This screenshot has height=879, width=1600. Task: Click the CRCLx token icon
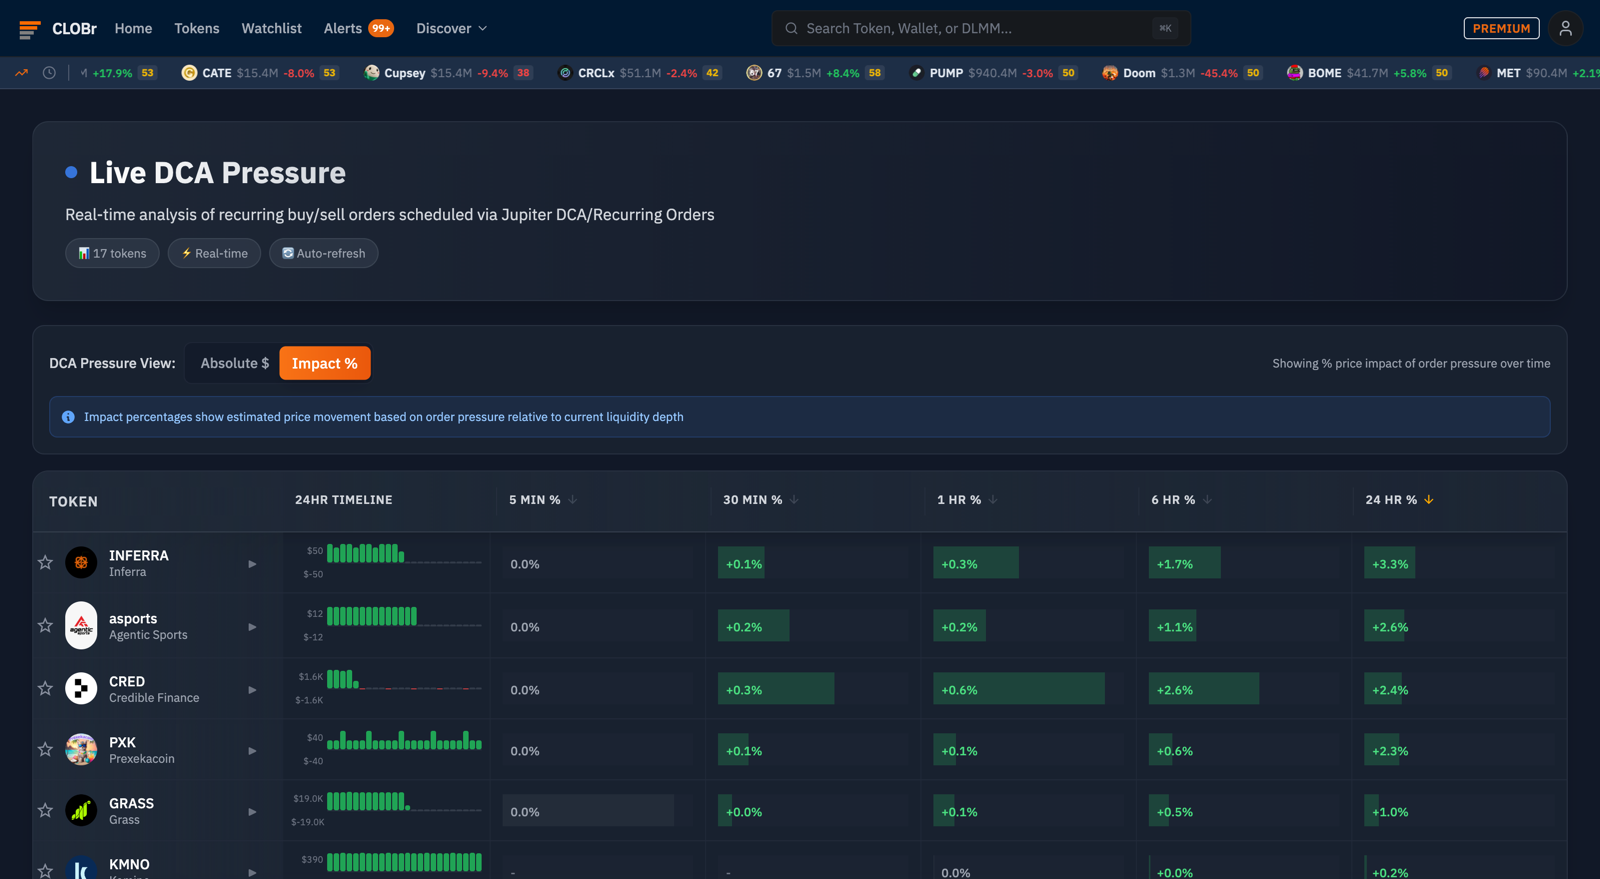pyautogui.click(x=565, y=73)
